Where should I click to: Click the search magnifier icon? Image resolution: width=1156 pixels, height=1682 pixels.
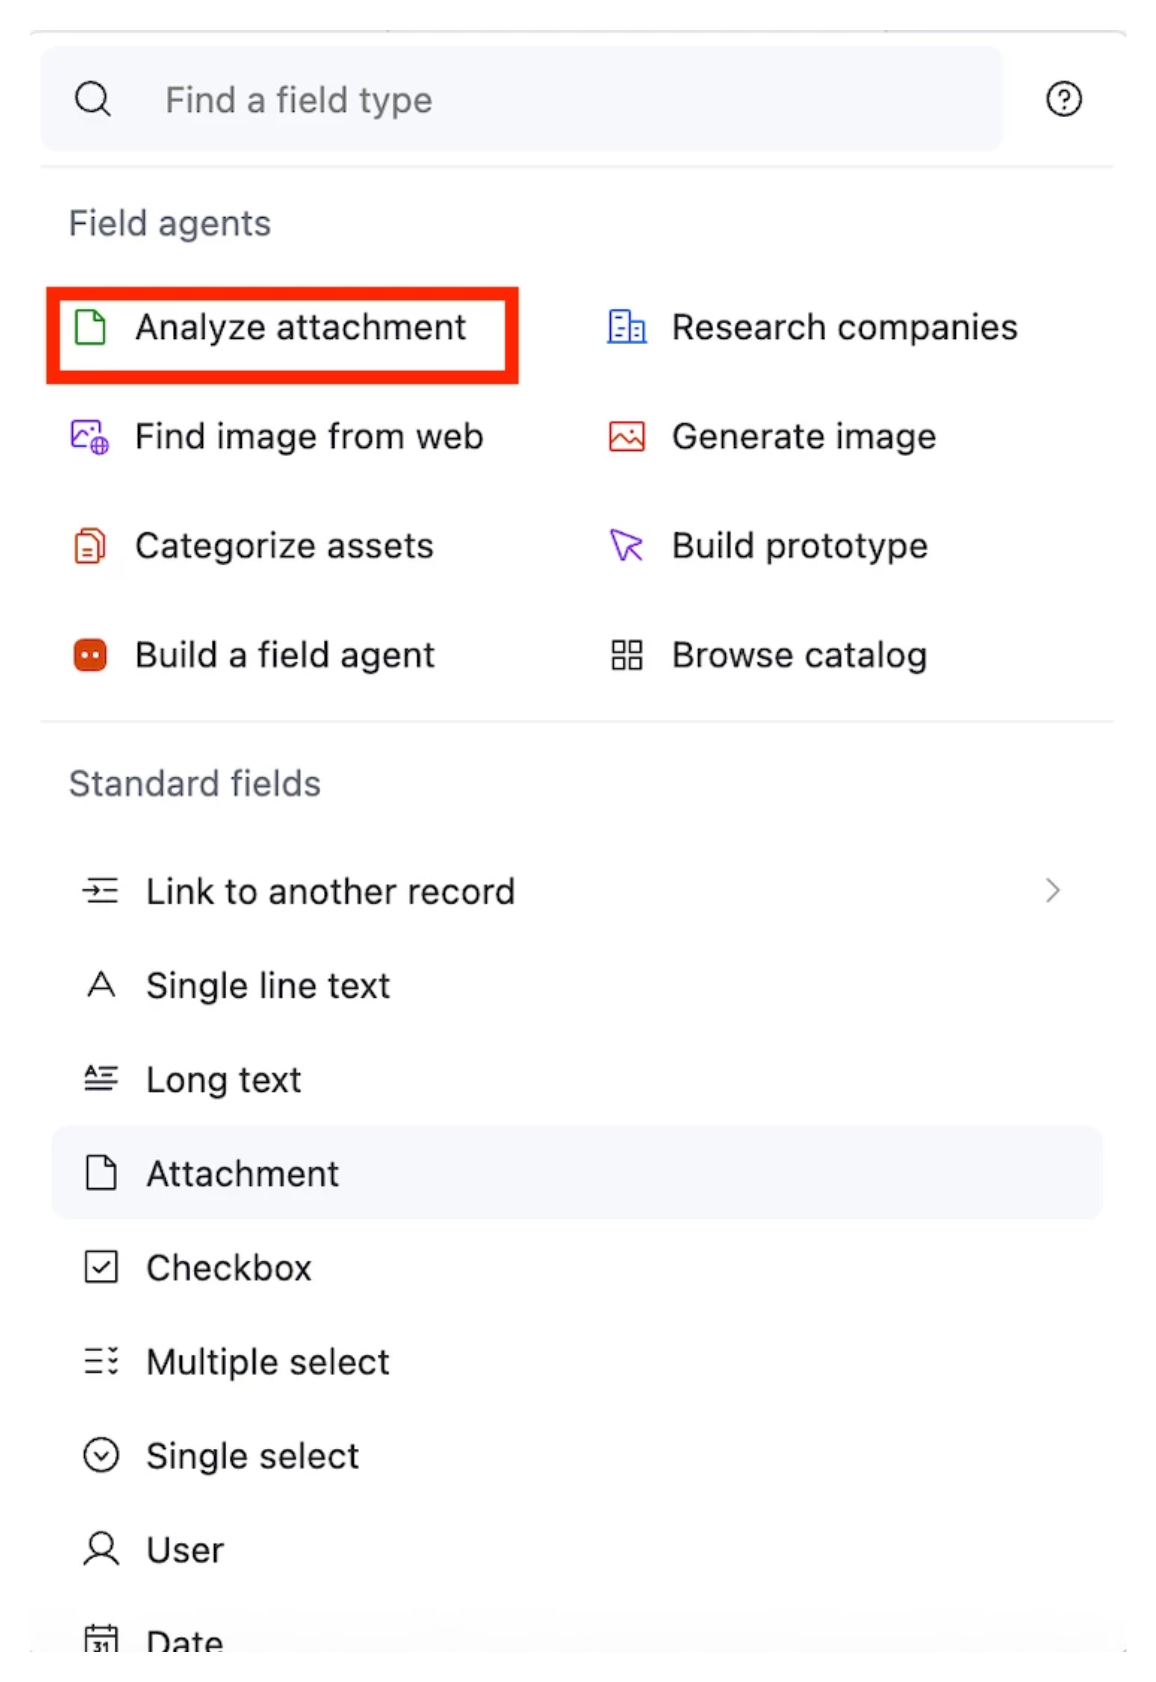point(93,98)
